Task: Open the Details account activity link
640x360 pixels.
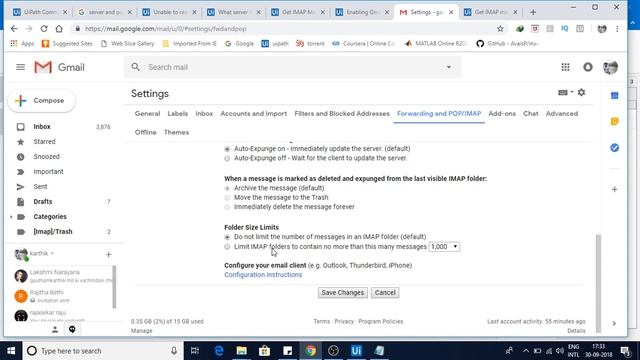Action: (576, 331)
